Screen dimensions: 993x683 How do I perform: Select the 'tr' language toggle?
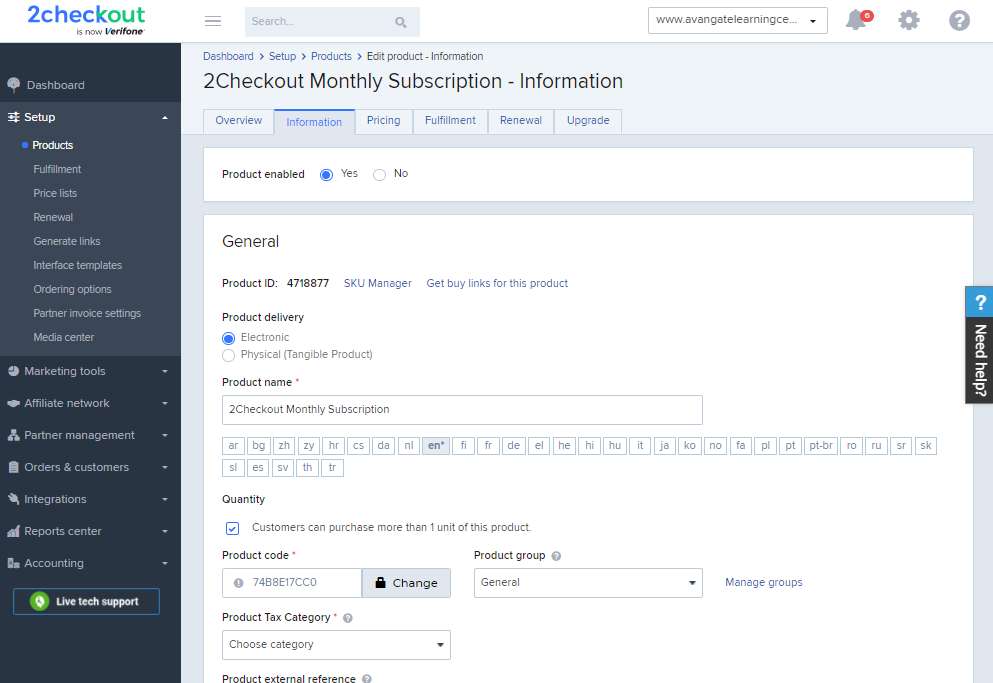coord(332,468)
